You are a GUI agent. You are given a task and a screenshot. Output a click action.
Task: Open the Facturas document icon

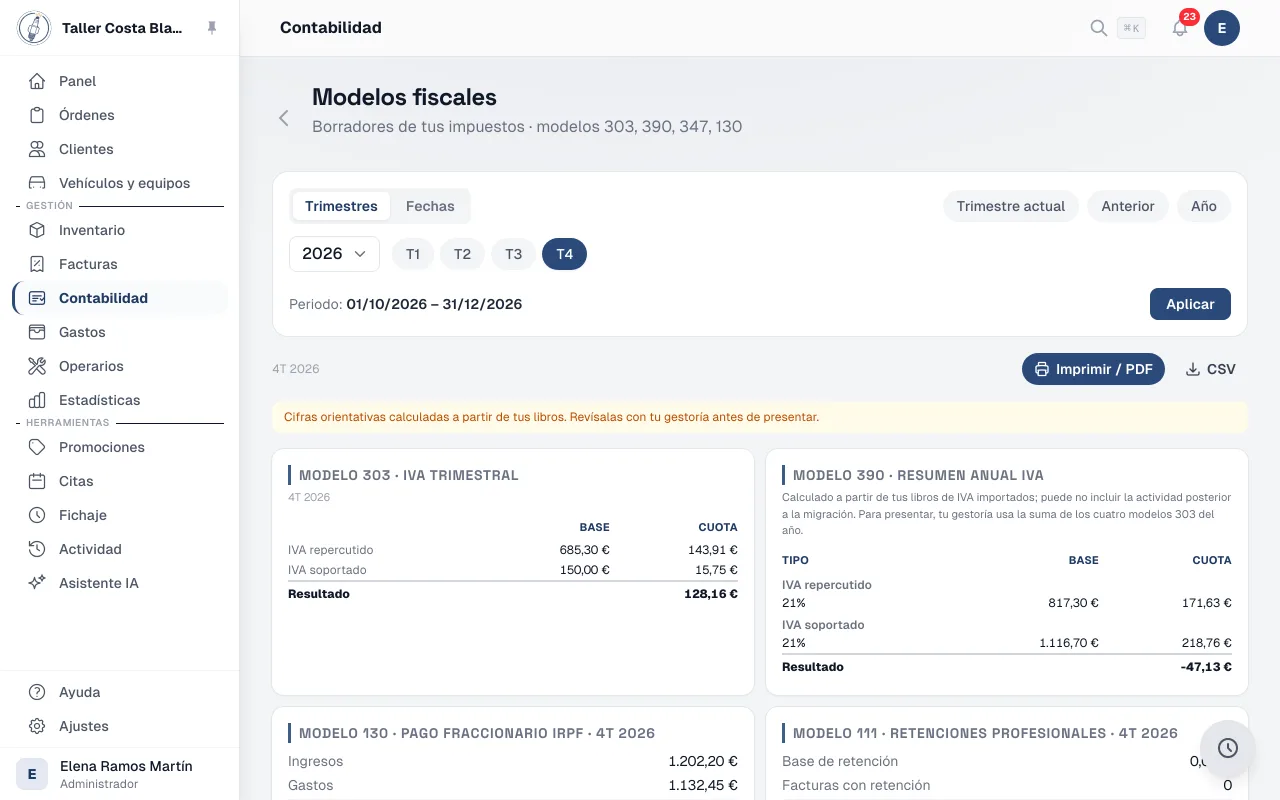(x=37, y=264)
